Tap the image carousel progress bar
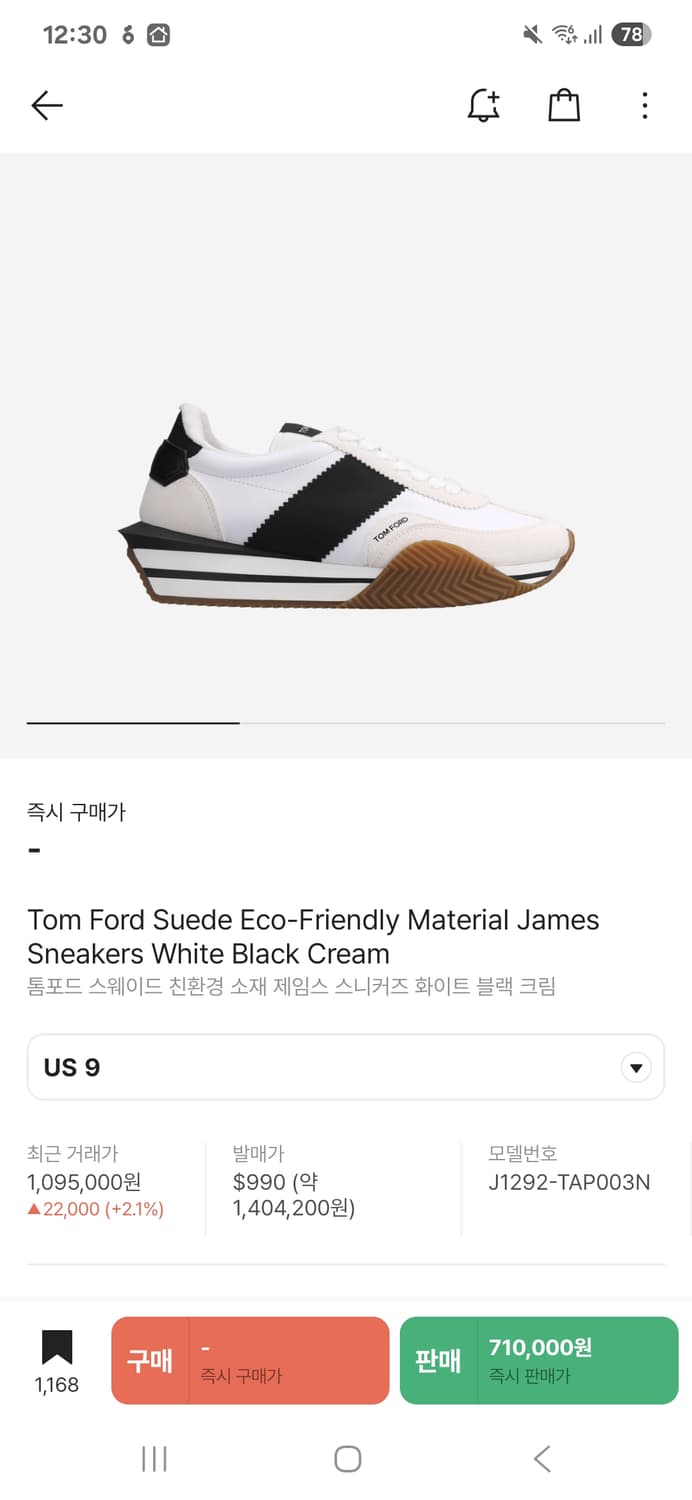This screenshot has height=1500, width=692. (x=346, y=722)
